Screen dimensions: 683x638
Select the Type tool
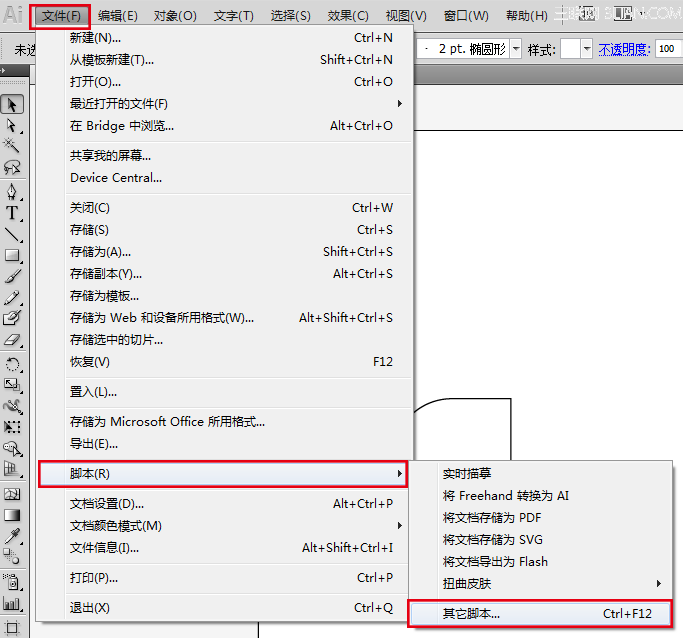point(12,213)
